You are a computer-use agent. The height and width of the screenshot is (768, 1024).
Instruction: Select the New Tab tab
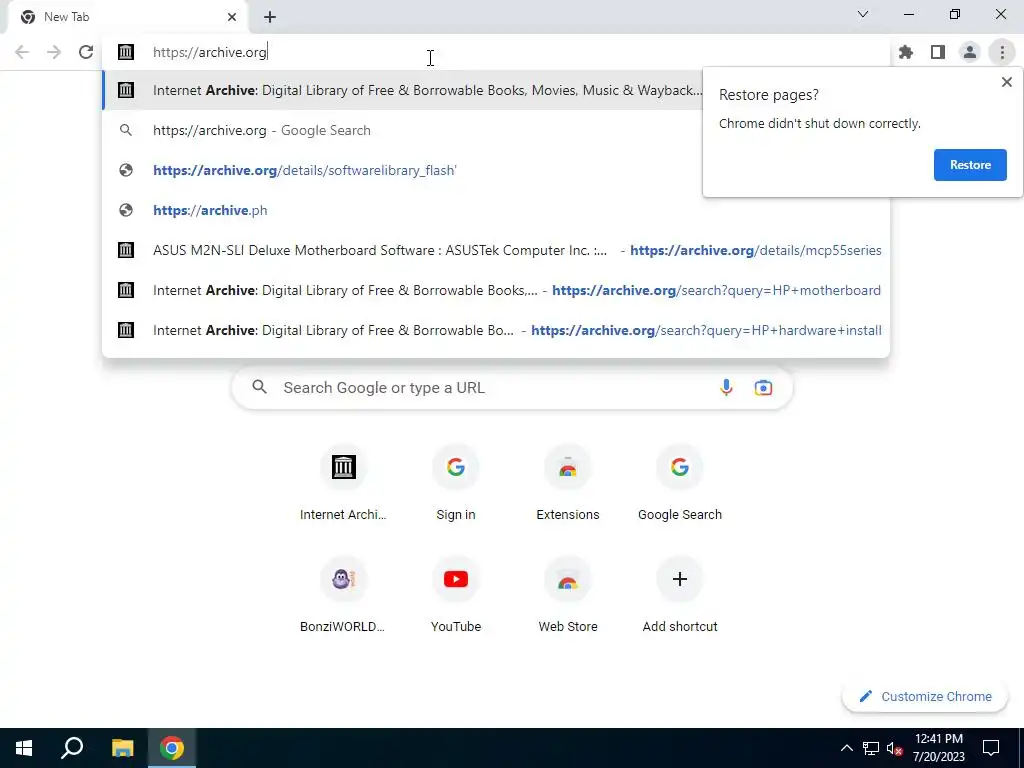(127, 17)
